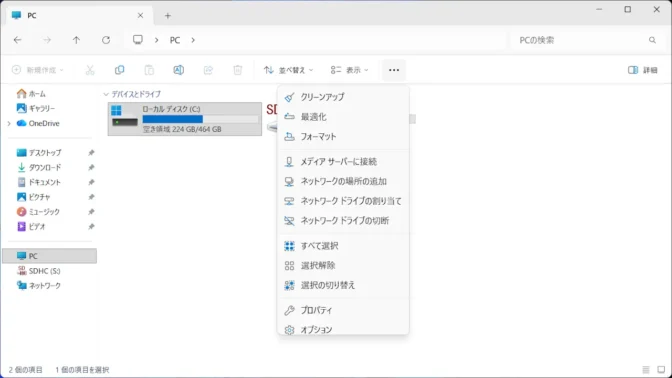Open the 表示 view dropdown
Image resolution: width=672 pixels, height=378 pixels.
[349, 70]
